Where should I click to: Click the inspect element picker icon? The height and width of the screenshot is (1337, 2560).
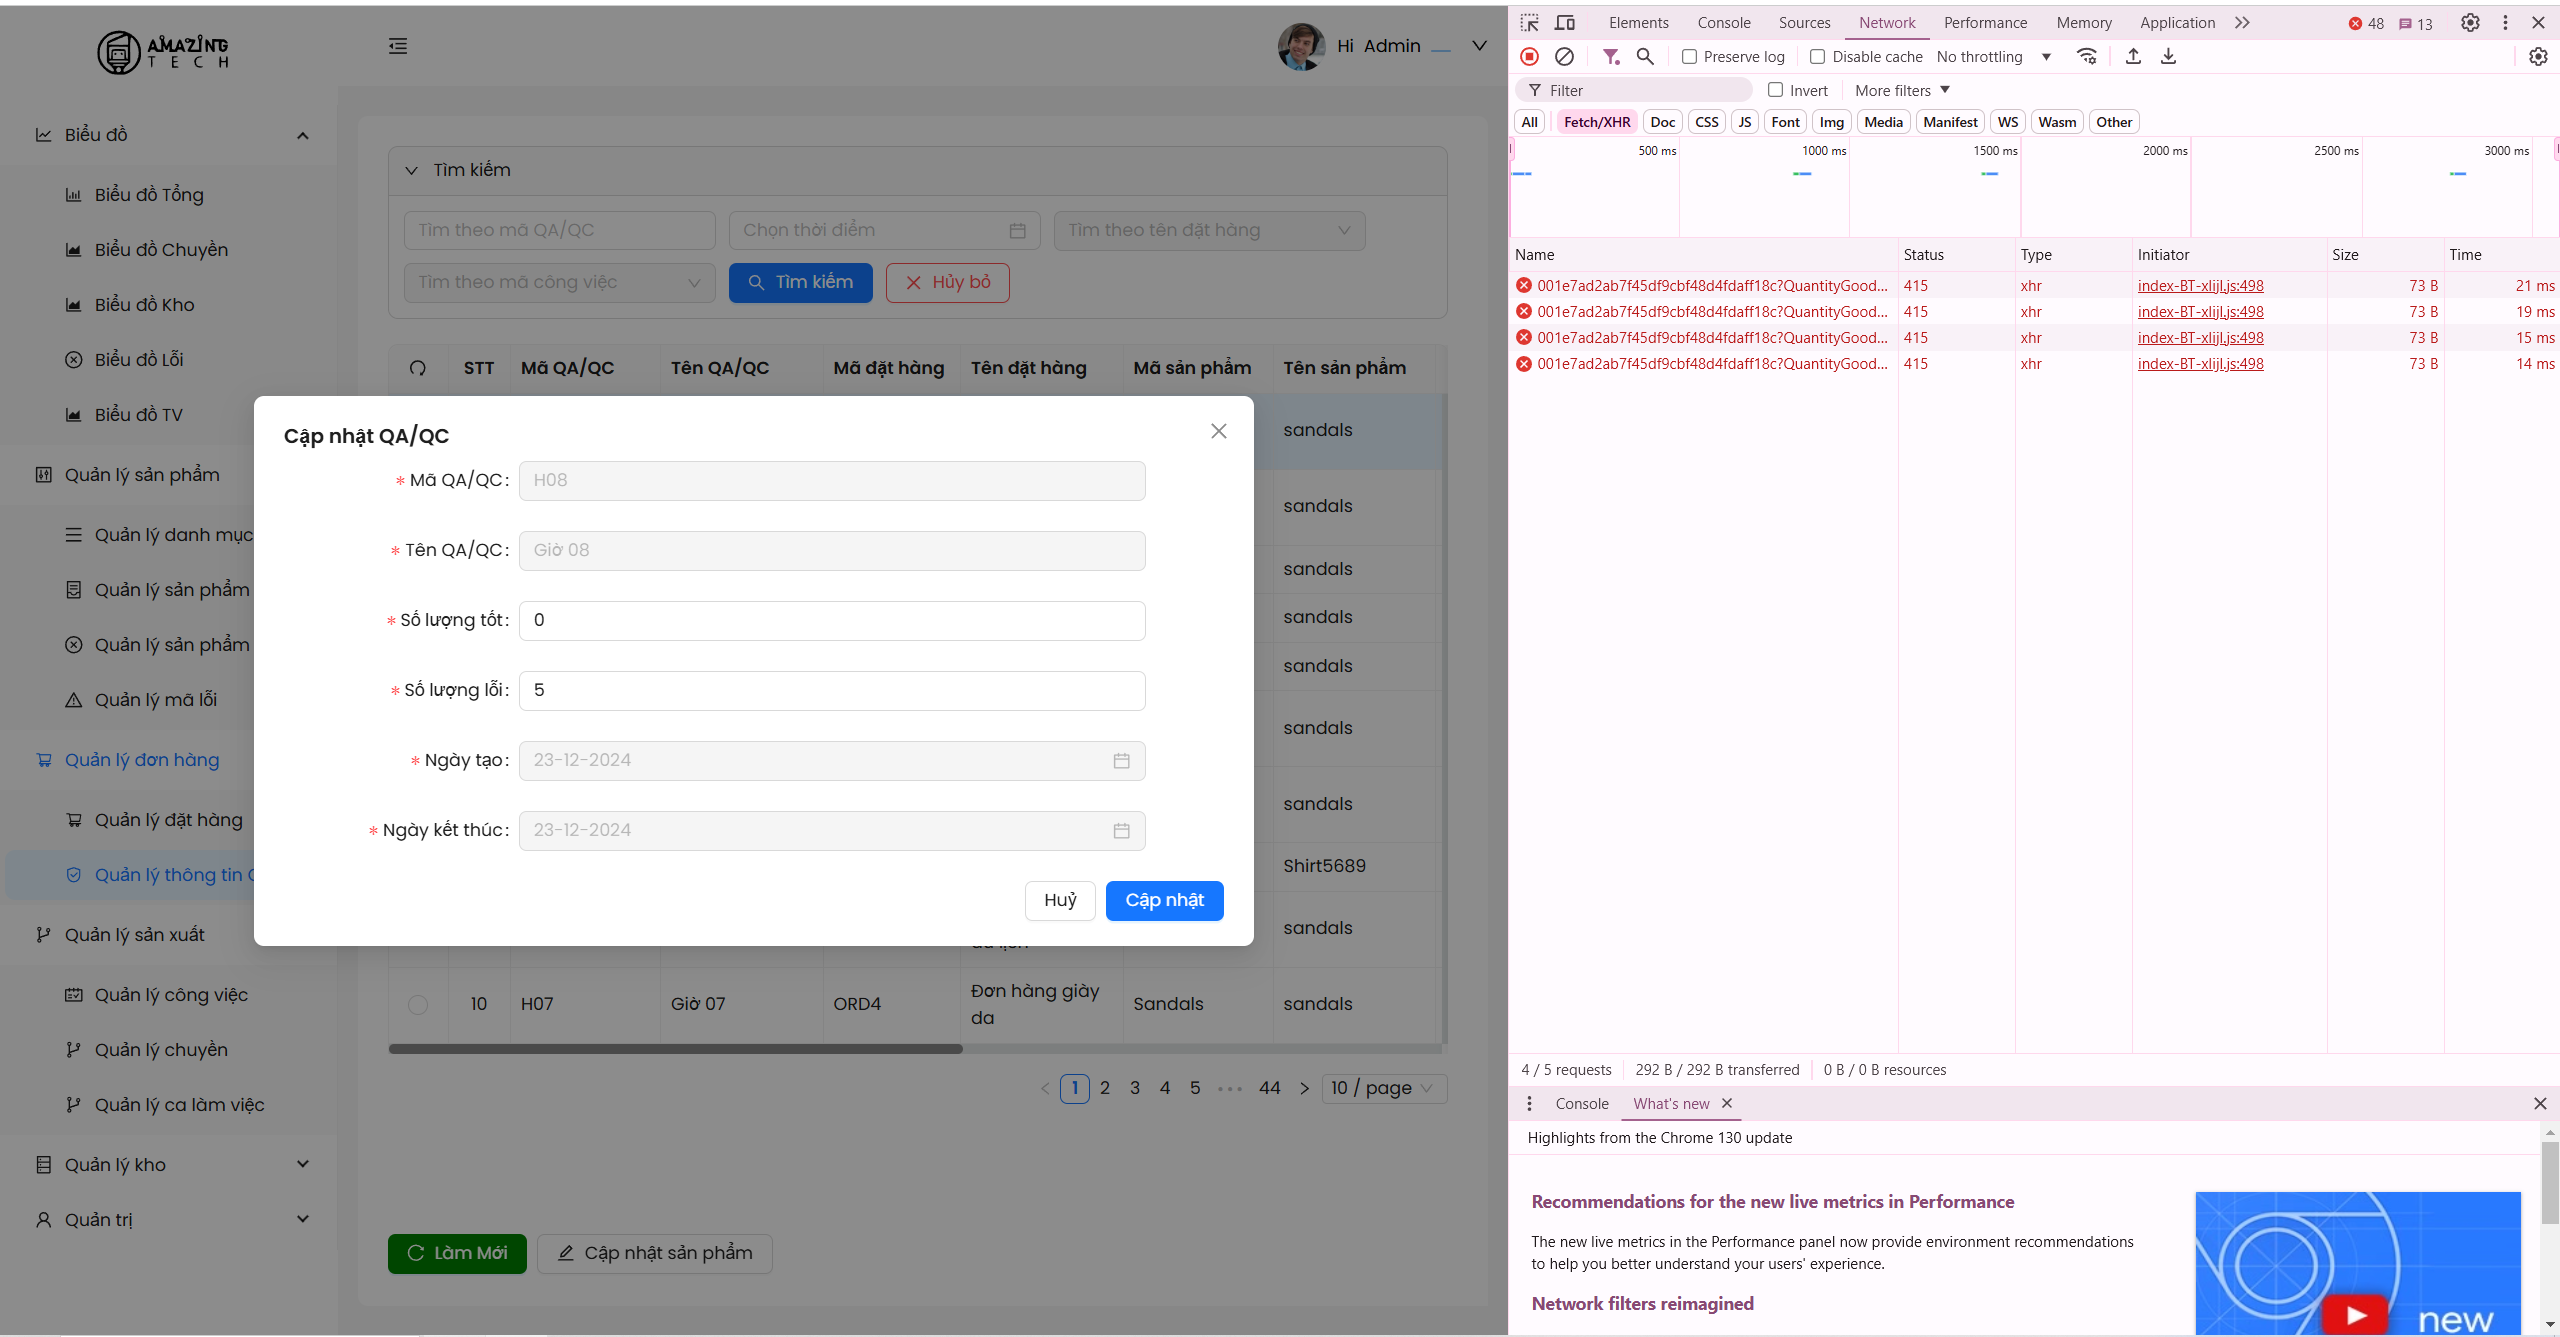coord(1529,23)
